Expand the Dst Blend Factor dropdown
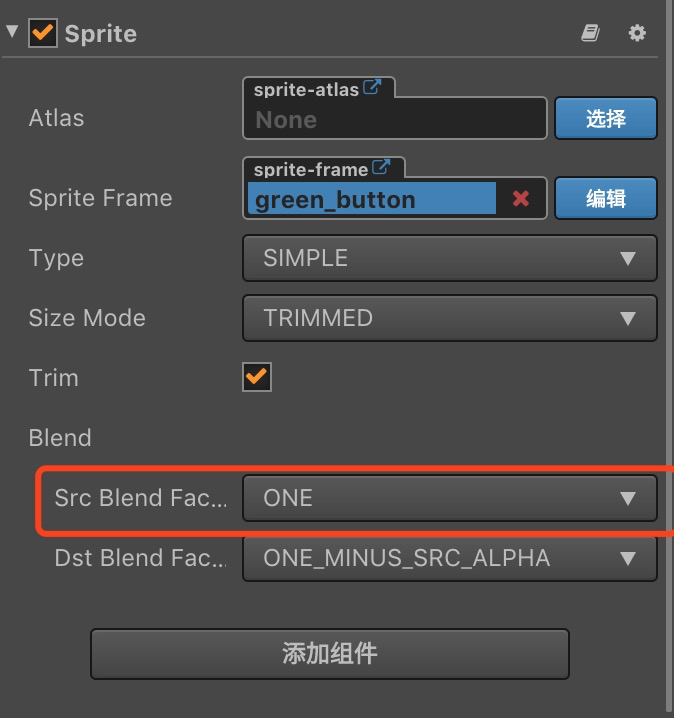 [x=449, y=558]
